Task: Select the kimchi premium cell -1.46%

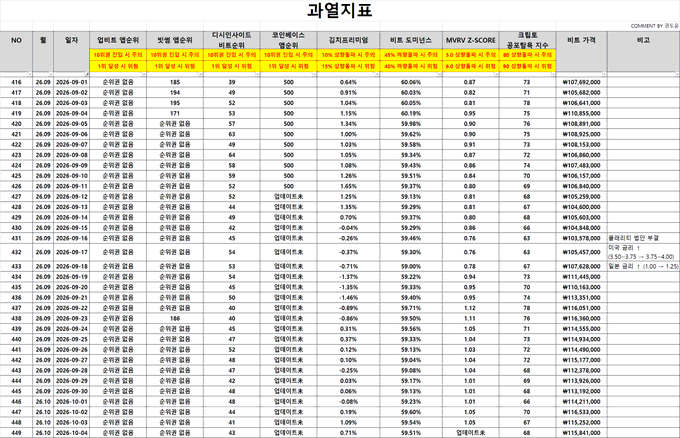Action: point(348,297)
